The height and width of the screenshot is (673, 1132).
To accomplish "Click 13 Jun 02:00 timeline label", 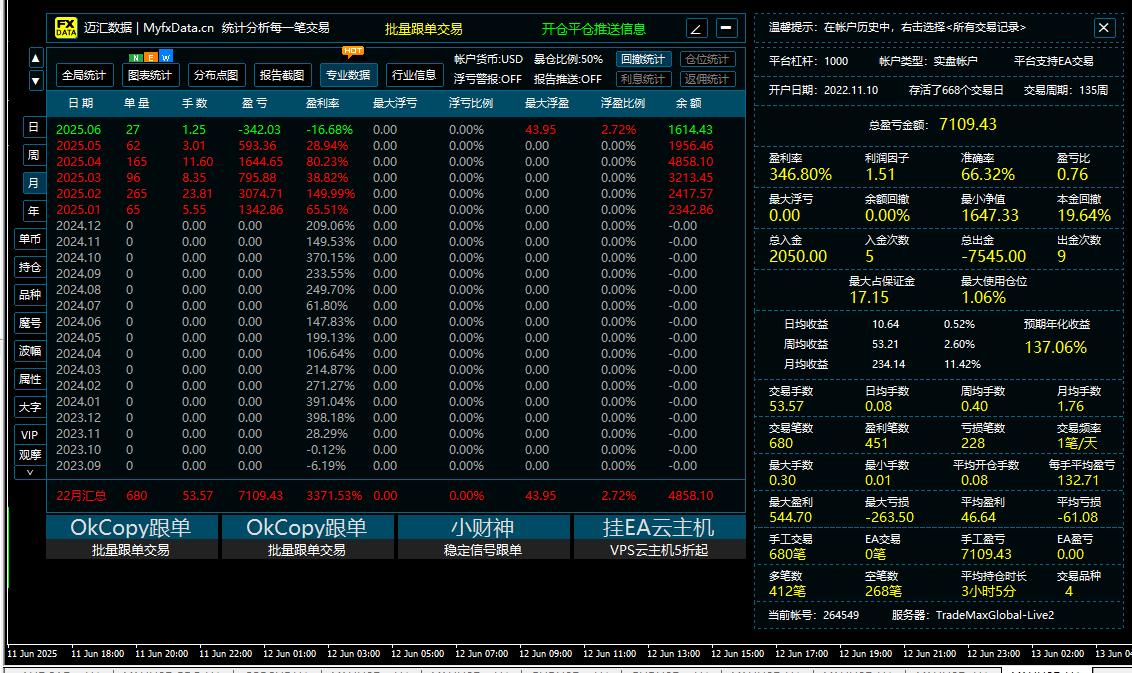I will coord(1057,654).
